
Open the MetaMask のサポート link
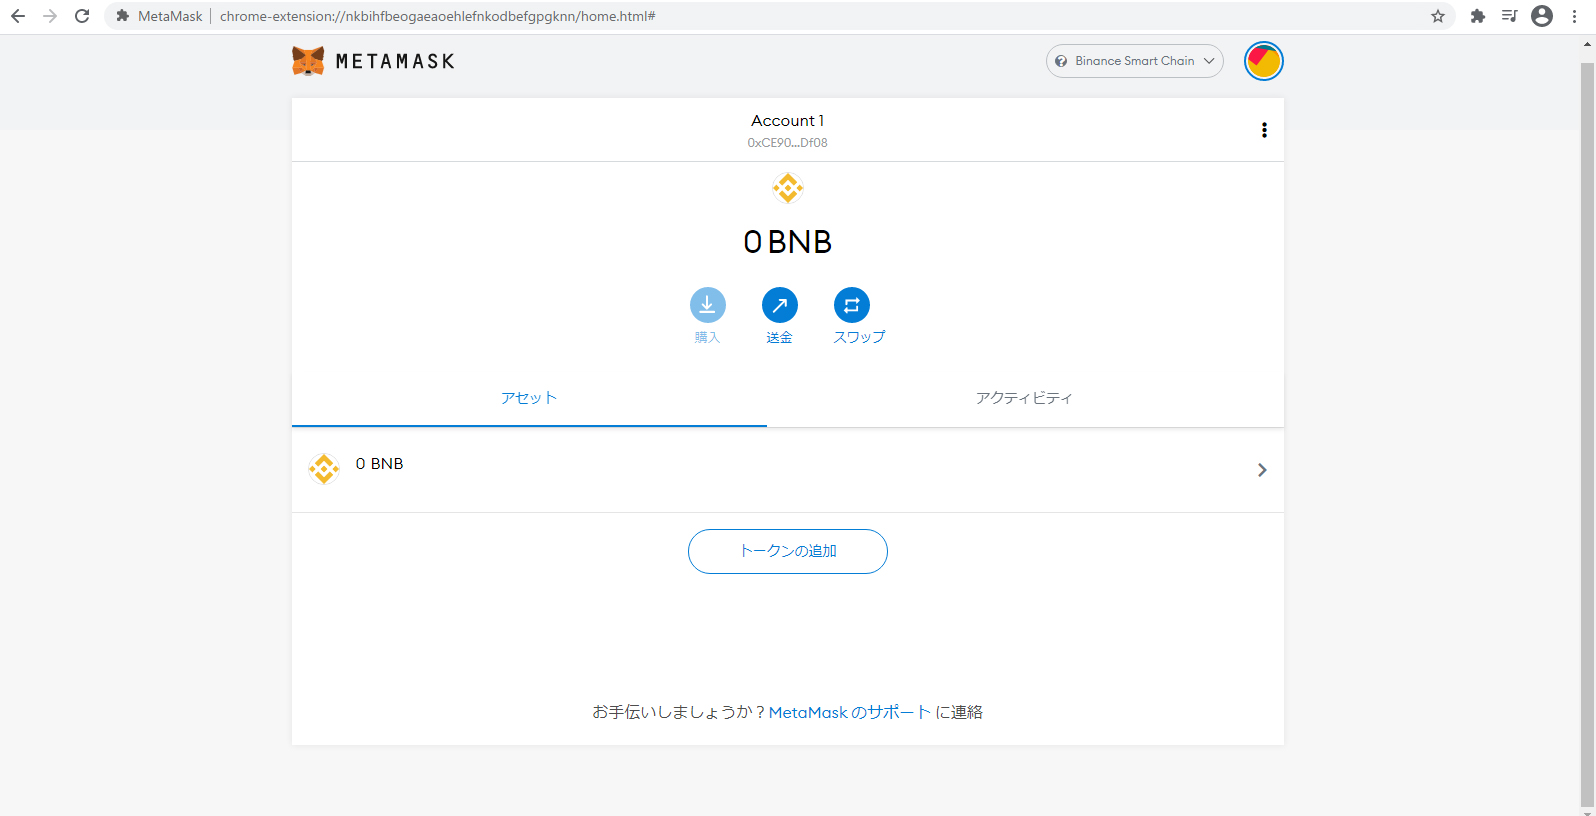click(x=850, y=712)
